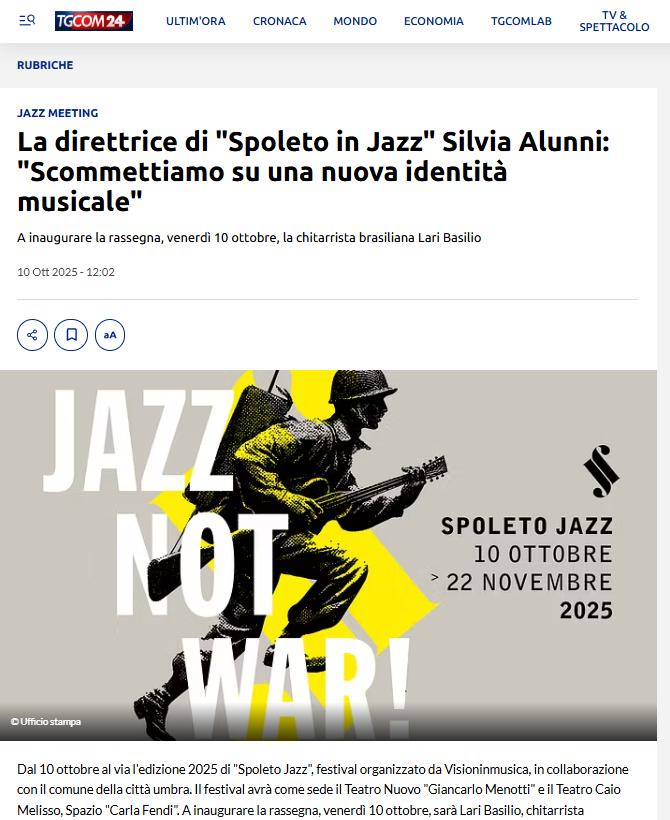This screenshot has height=820, width=670.
Task: Change text size with aA button
Action: [110, 335]
